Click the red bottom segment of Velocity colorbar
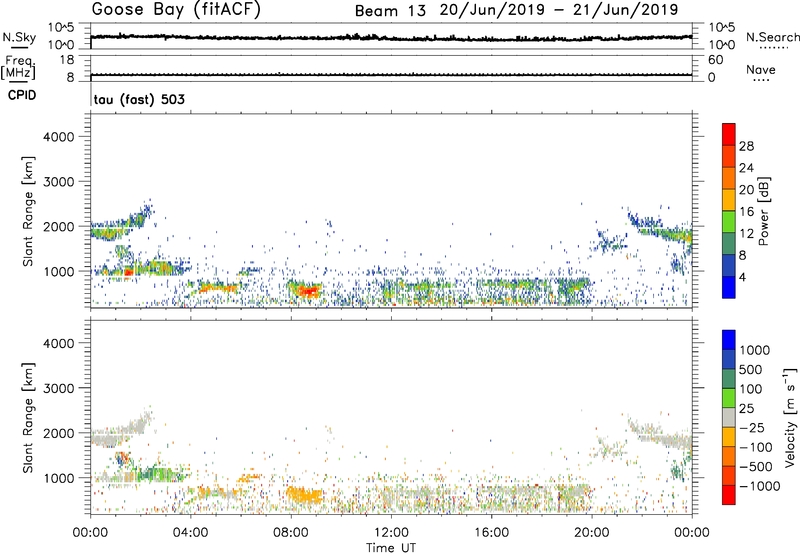The width and height of the screenshot is (800, 554). [x=729, y=495]
